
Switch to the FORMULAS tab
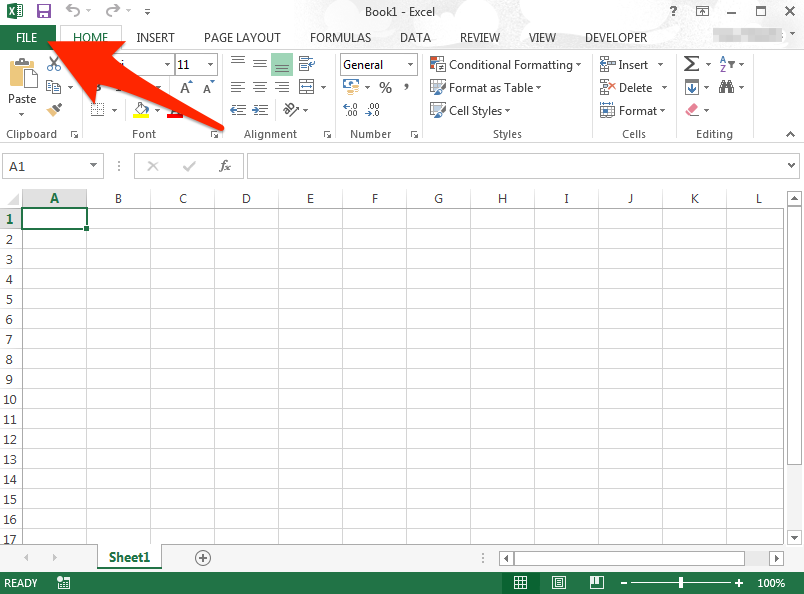[340, 37]
